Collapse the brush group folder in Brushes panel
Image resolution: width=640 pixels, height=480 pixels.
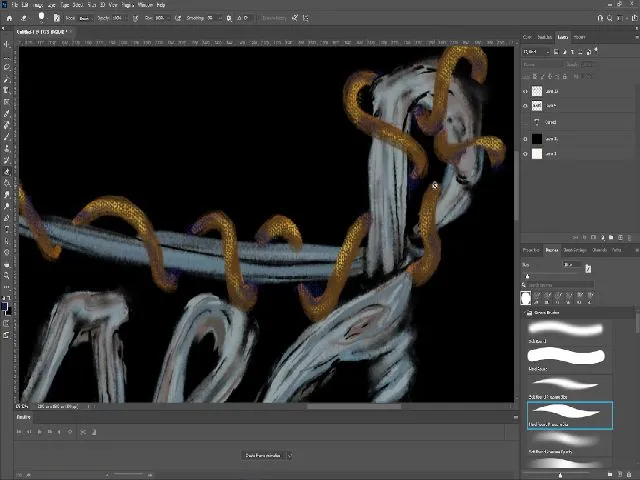[x=524, y=313]
